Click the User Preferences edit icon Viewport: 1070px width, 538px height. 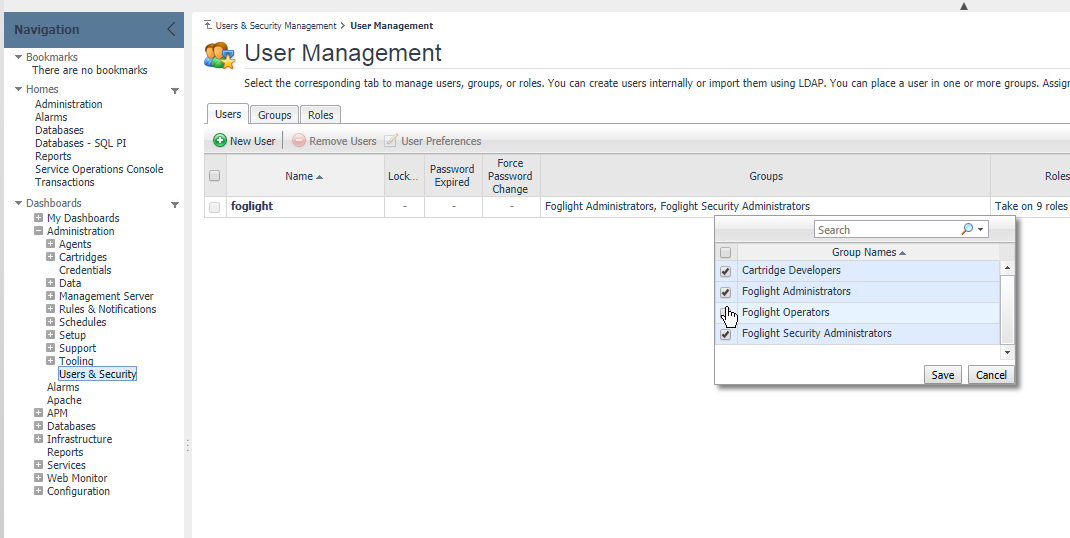[391, 141]
